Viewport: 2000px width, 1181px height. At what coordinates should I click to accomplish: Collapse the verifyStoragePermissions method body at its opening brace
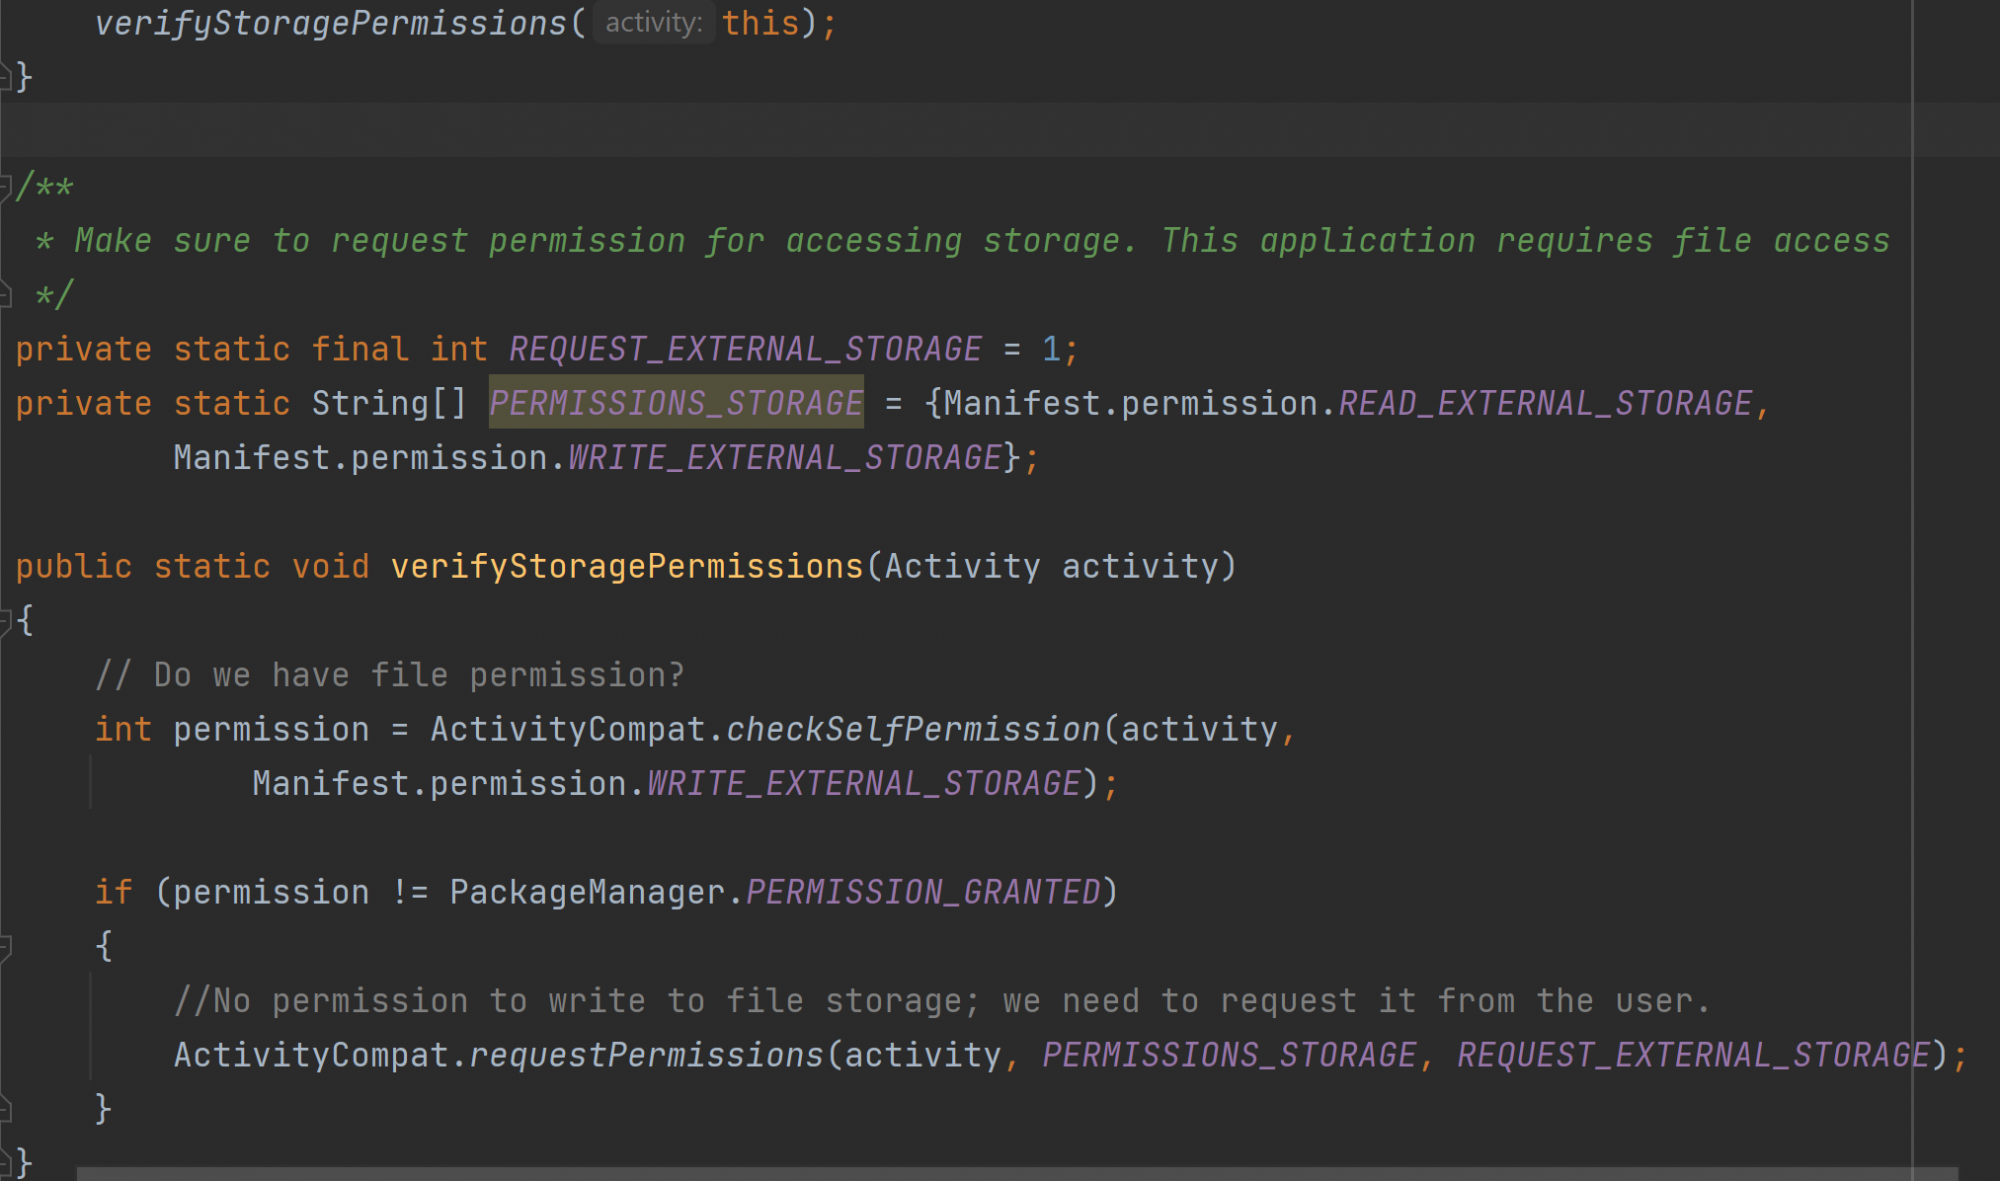point(5,620)
